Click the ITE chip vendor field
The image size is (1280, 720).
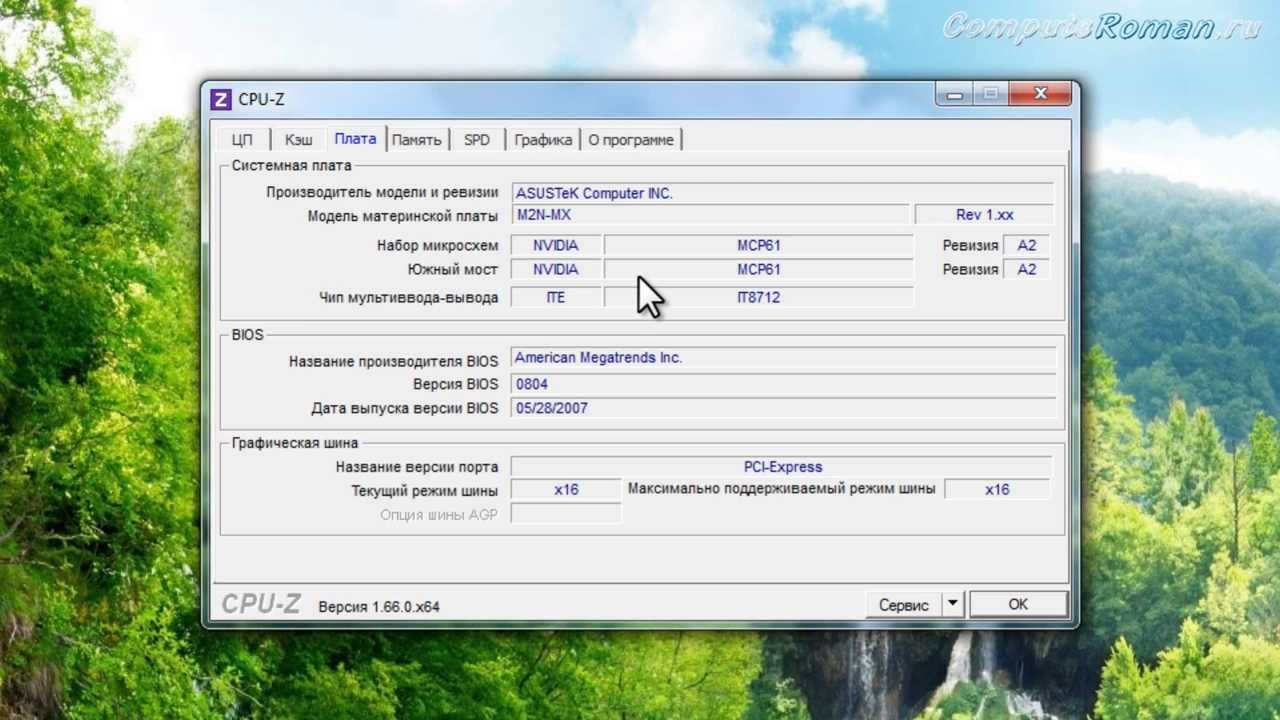(x=556, y=297)
